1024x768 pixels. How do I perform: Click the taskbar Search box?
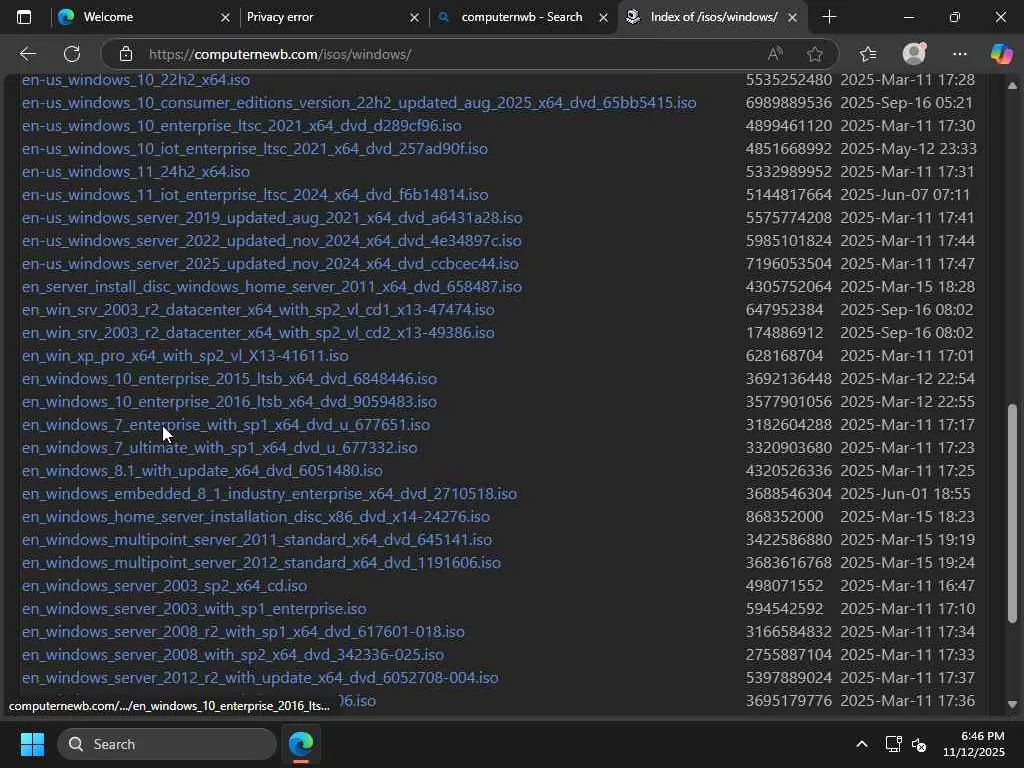167,744
